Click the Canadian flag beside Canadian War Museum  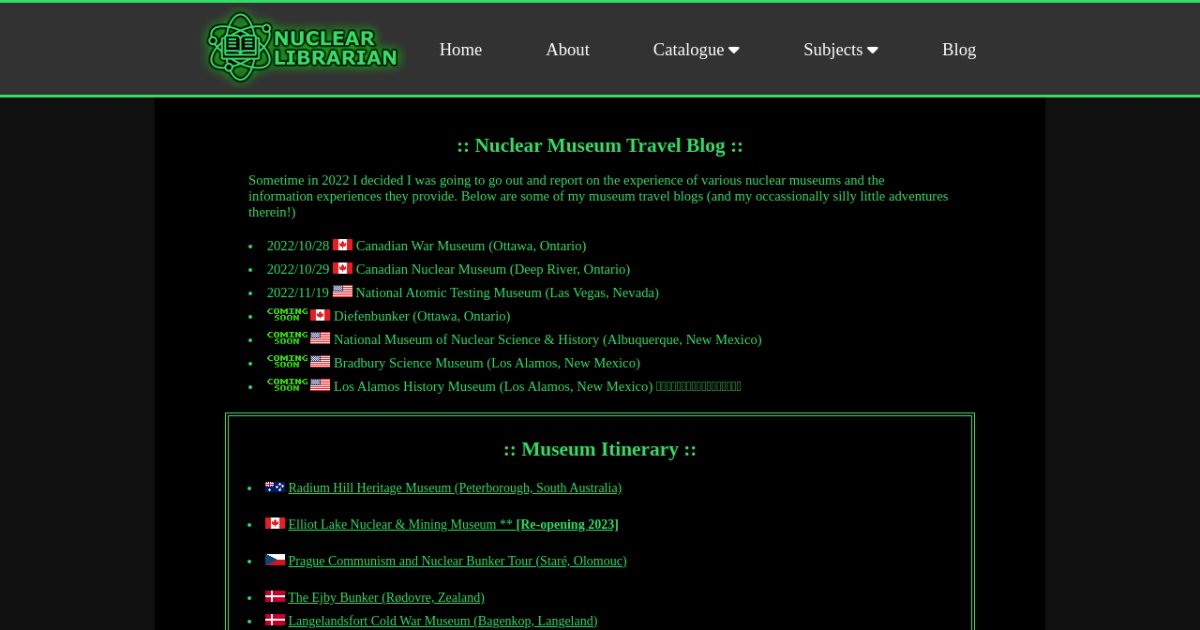point(343,244)
